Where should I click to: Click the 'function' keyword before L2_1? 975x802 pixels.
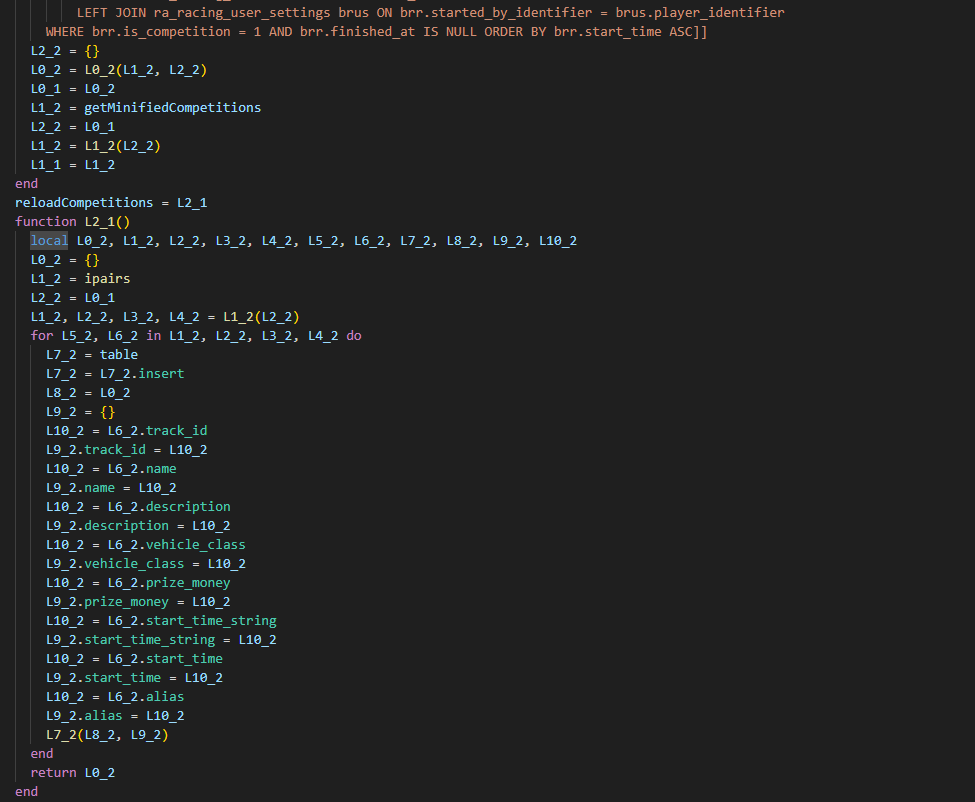[x=45, y=221]
